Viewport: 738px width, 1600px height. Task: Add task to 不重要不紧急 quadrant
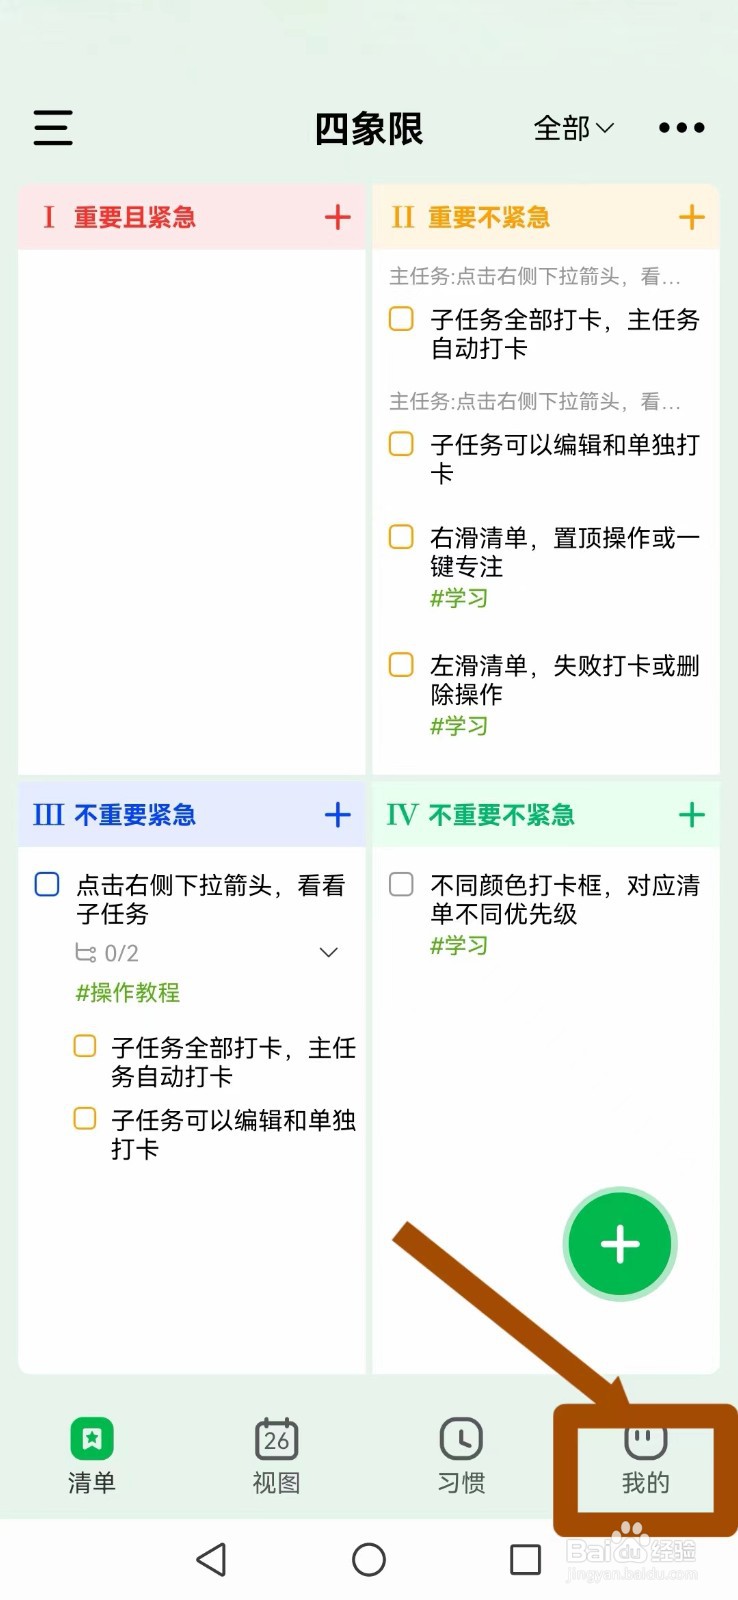(691, 815)
